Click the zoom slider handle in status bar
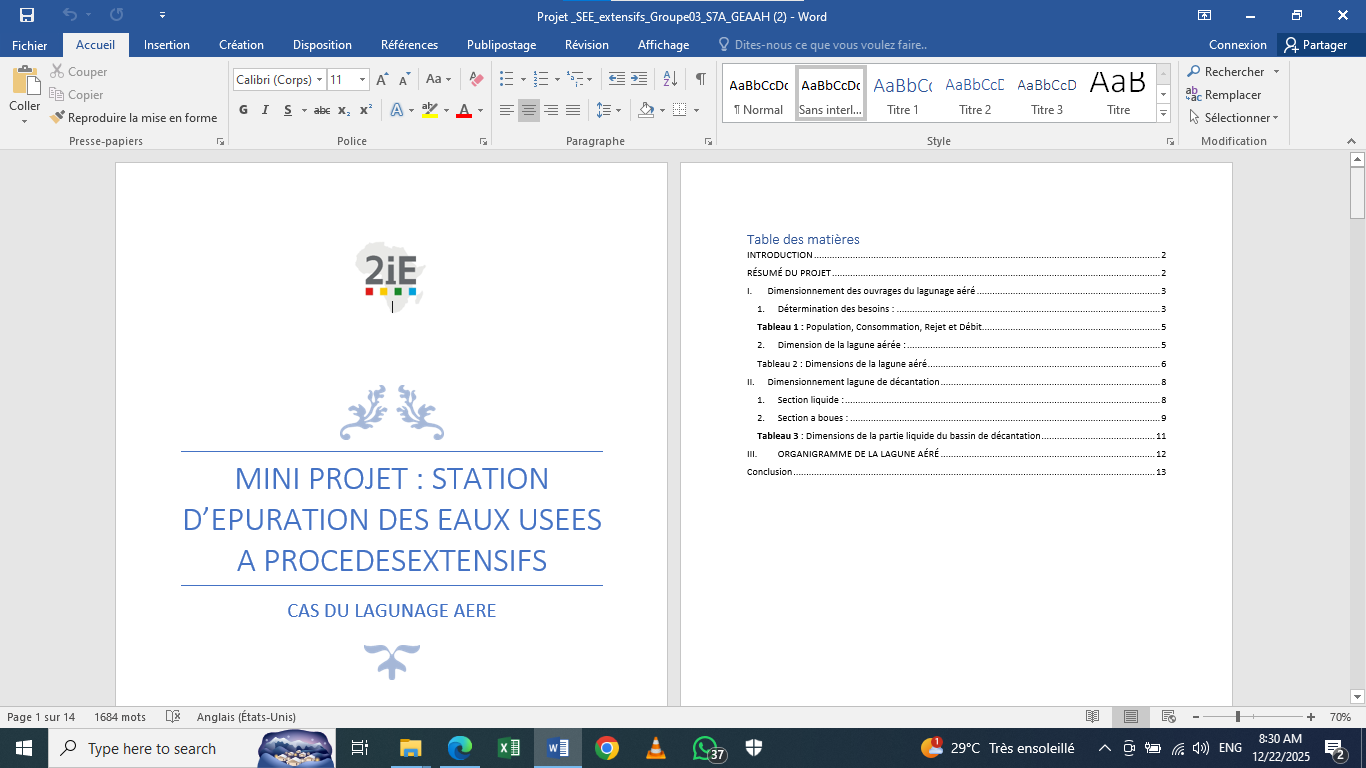This screenshot has height=768, width=1366. pyautogui.click(x=1238, y=717)
